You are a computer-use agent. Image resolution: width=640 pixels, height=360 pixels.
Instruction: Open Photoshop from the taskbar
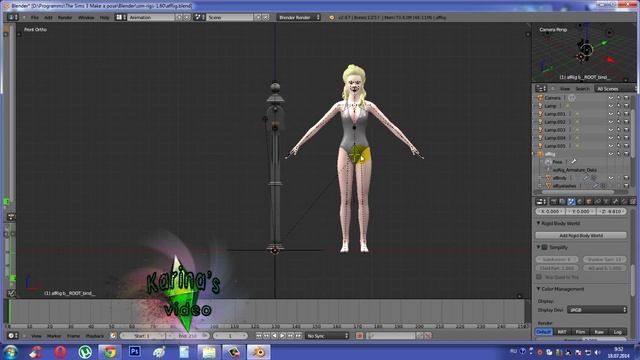click(x=134, y=351)
